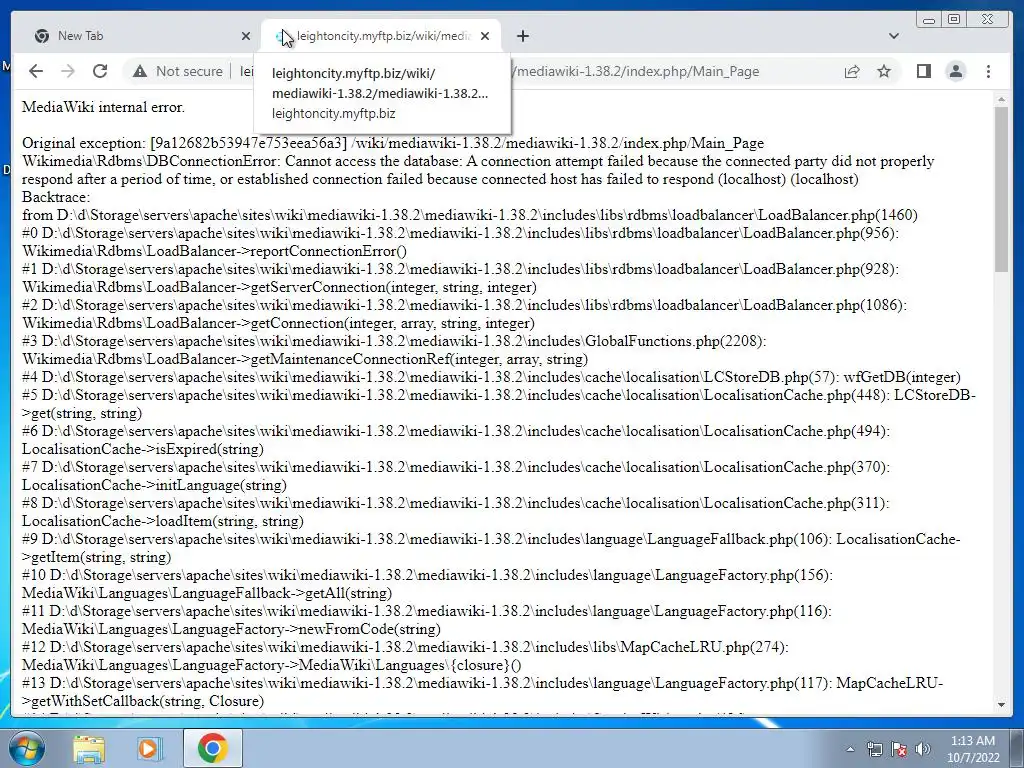Click the '#12' MapCacheLRU.php(274) line
Screen dimensions: 1024x768
pos(405,647)
